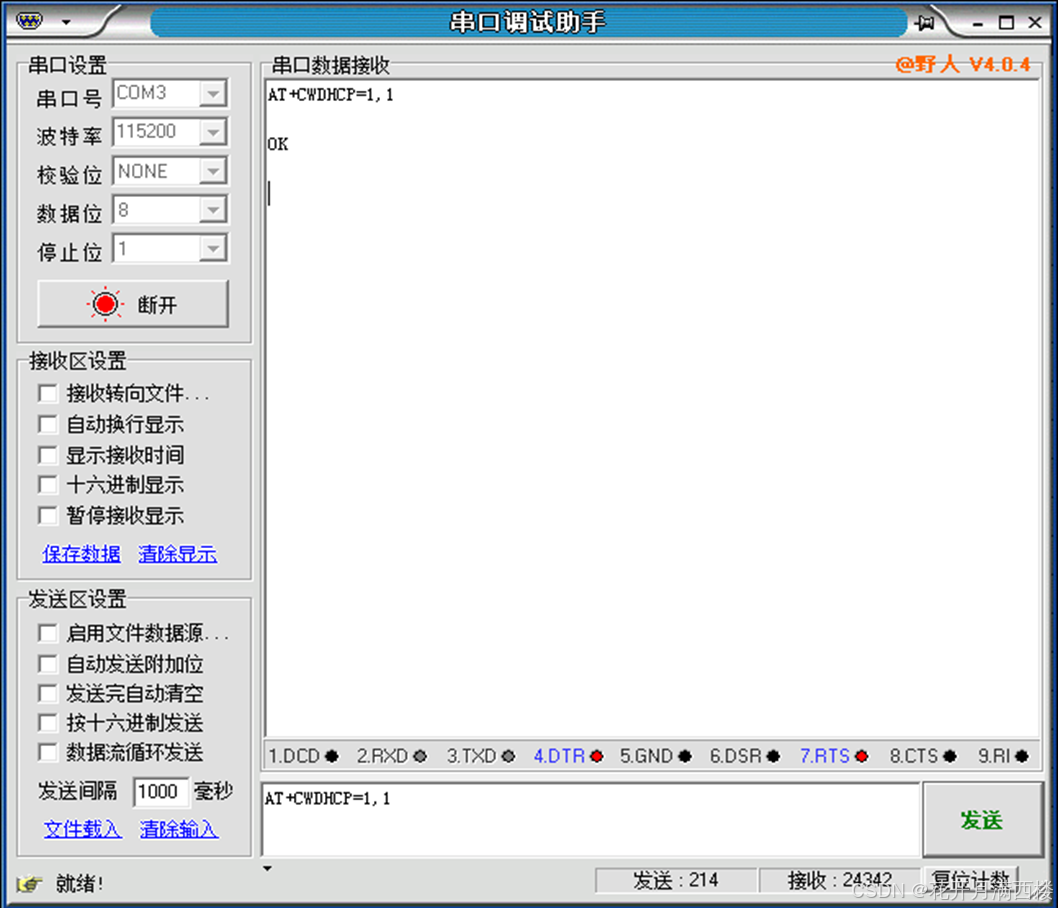1058x908 pixels.
Task: Click the 断开 disconnect button
Action: pos(133,304)
